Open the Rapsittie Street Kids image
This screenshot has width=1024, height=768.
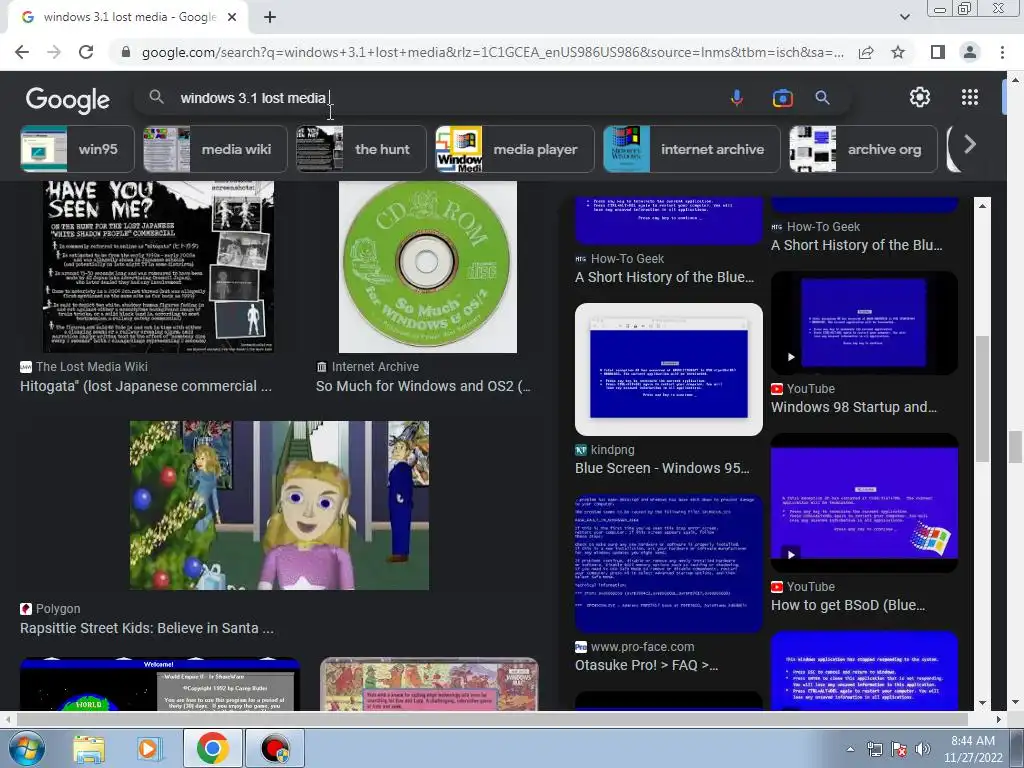coord(280,505)
